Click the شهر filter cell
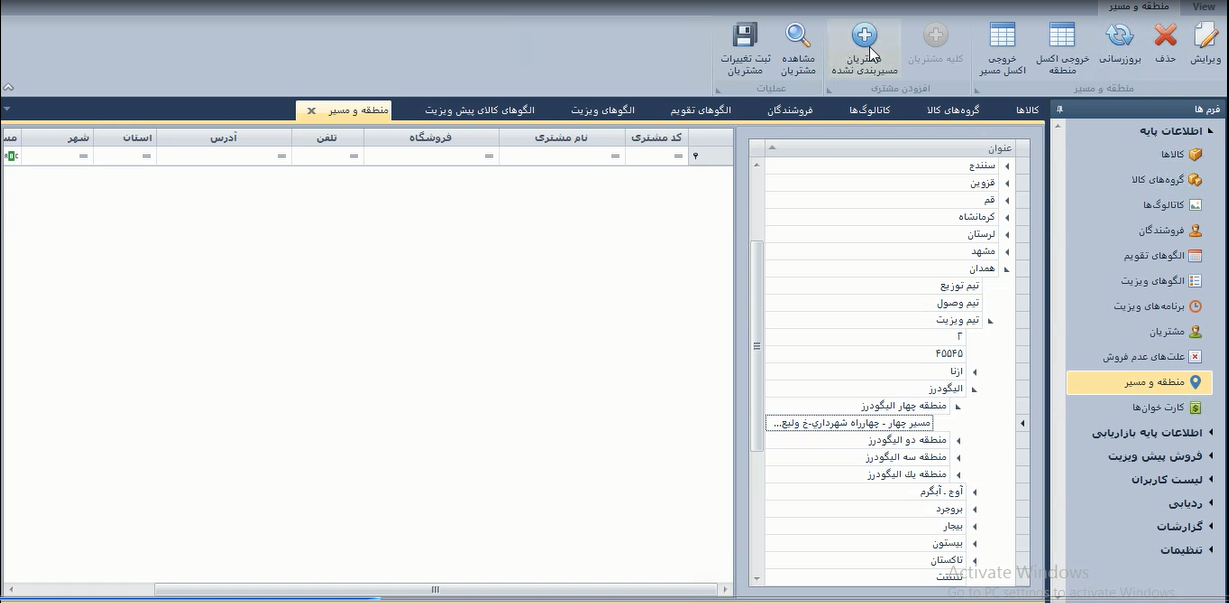The height and width of the screenshot is (603, 1229). point(57,156)
